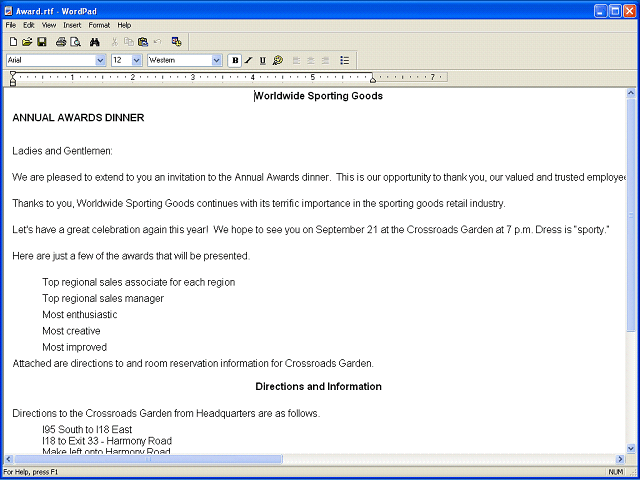Screen dimensions: 640x480
Task: Click the horizontal scrollbar thumb
Action: click(148, 459)
